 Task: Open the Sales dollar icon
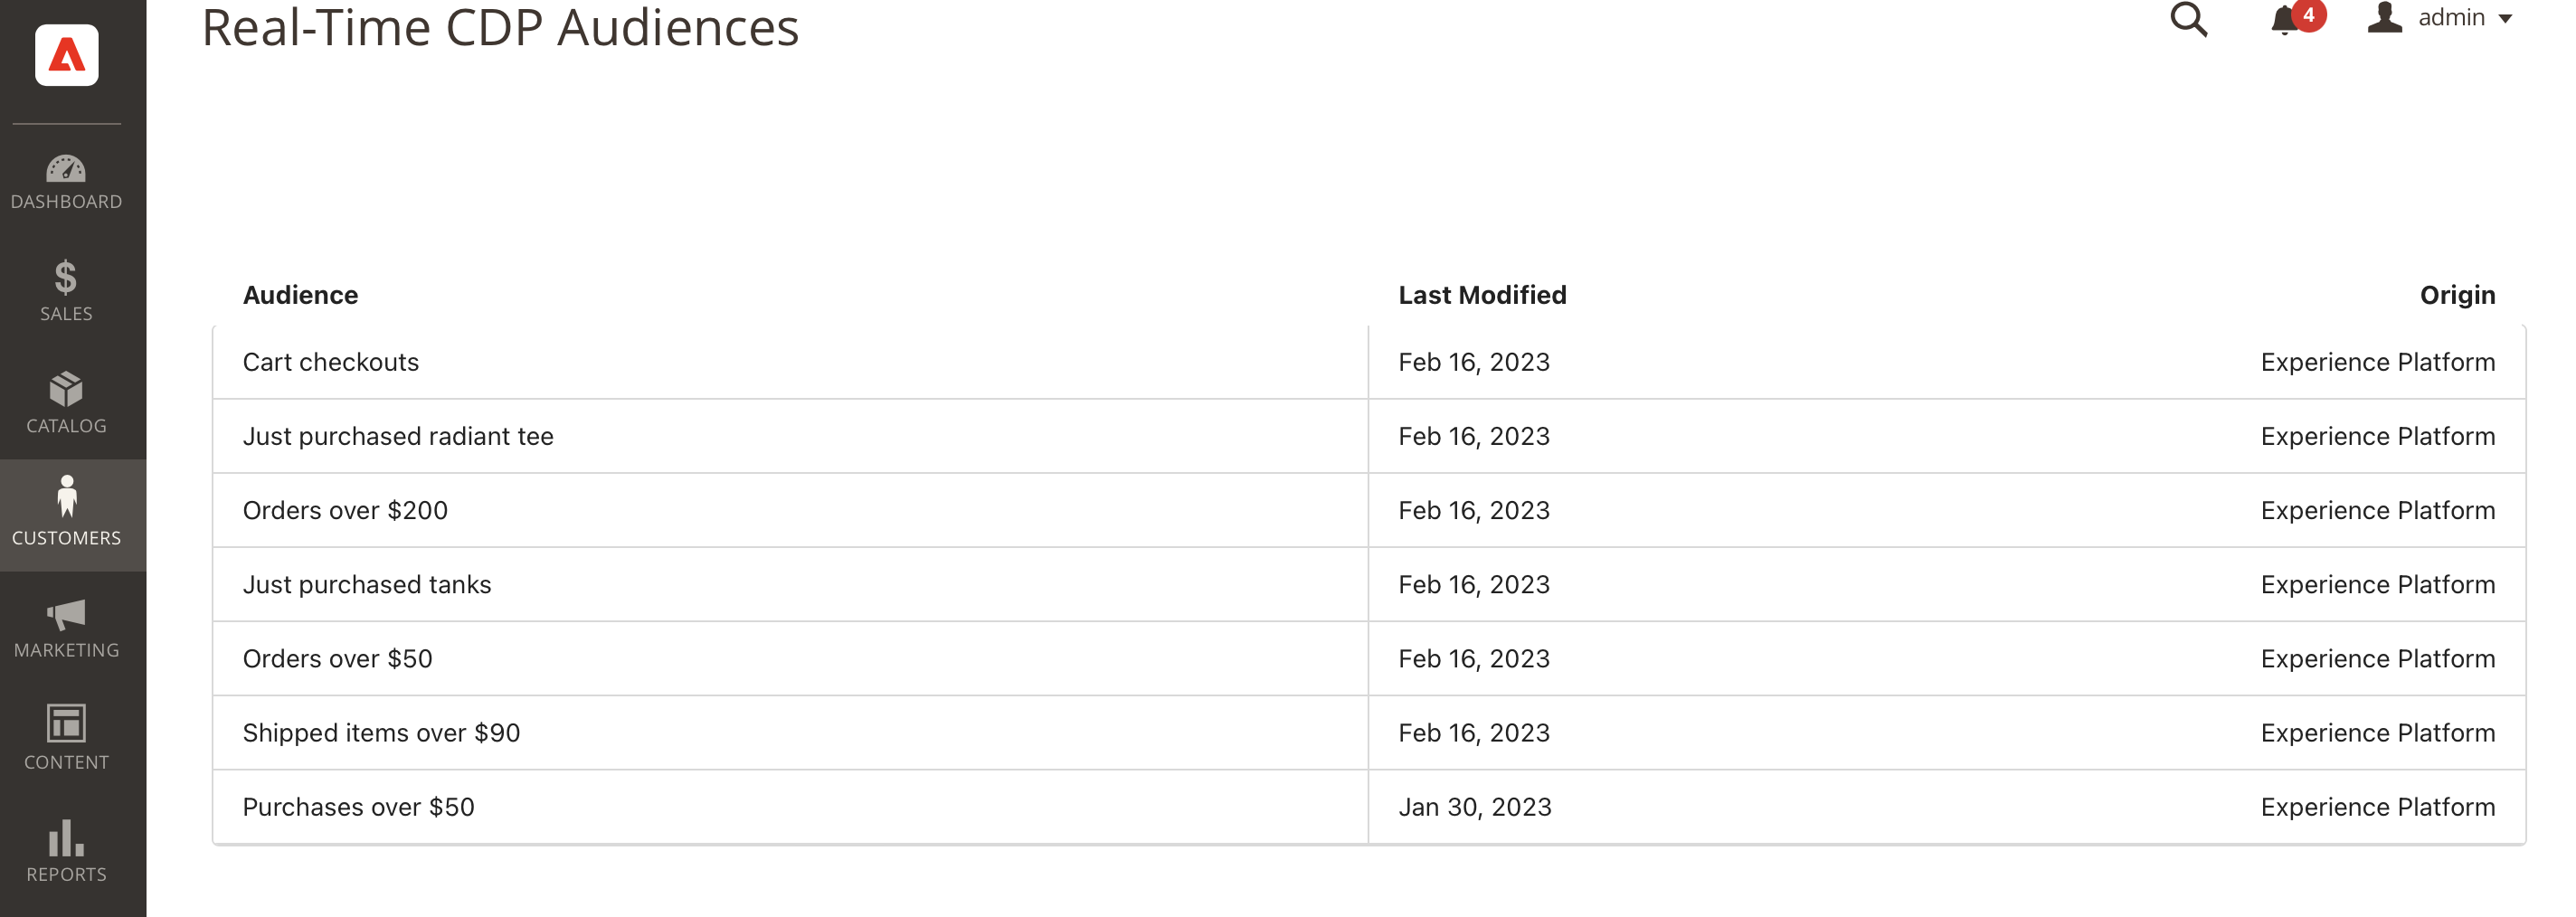66,278
